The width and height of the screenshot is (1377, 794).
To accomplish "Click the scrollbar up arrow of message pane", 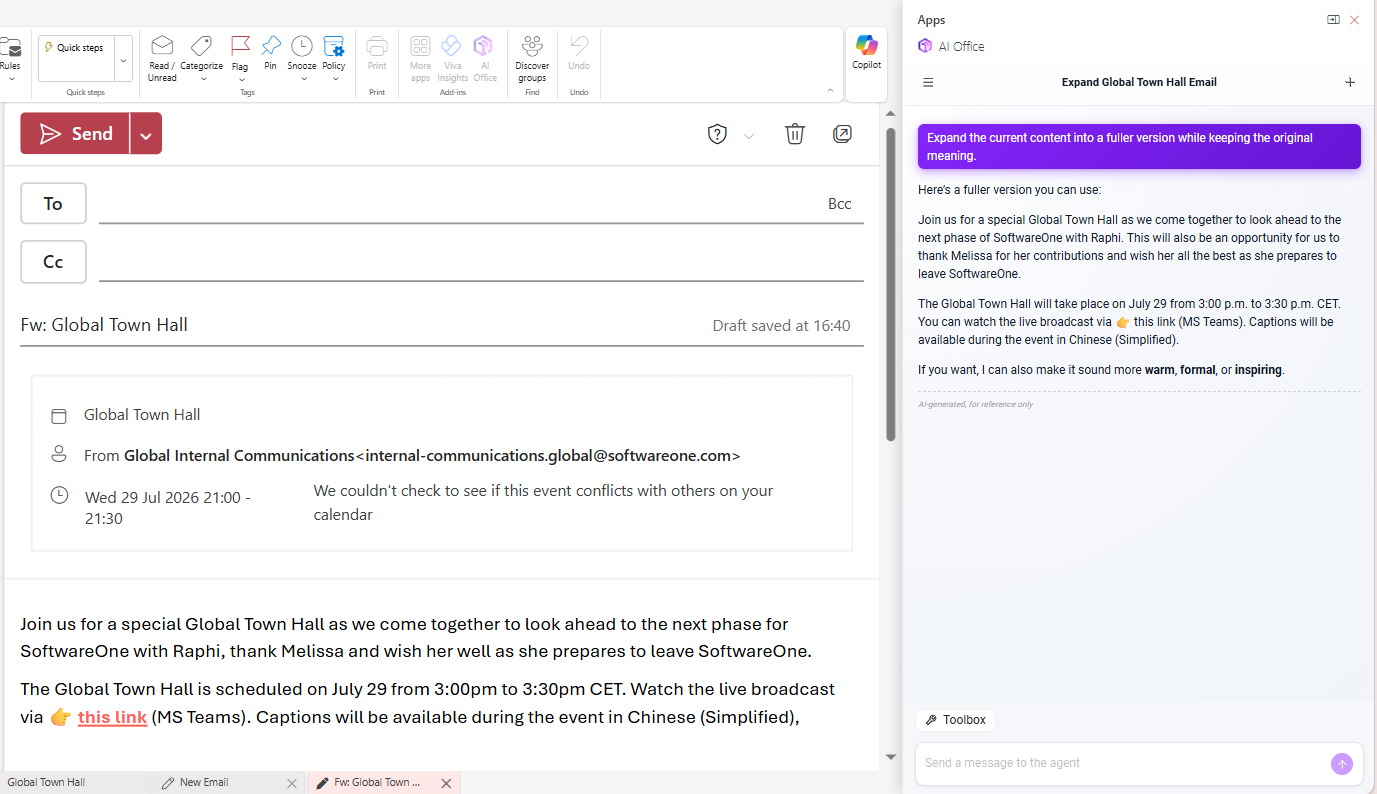I will pos(891,115).
